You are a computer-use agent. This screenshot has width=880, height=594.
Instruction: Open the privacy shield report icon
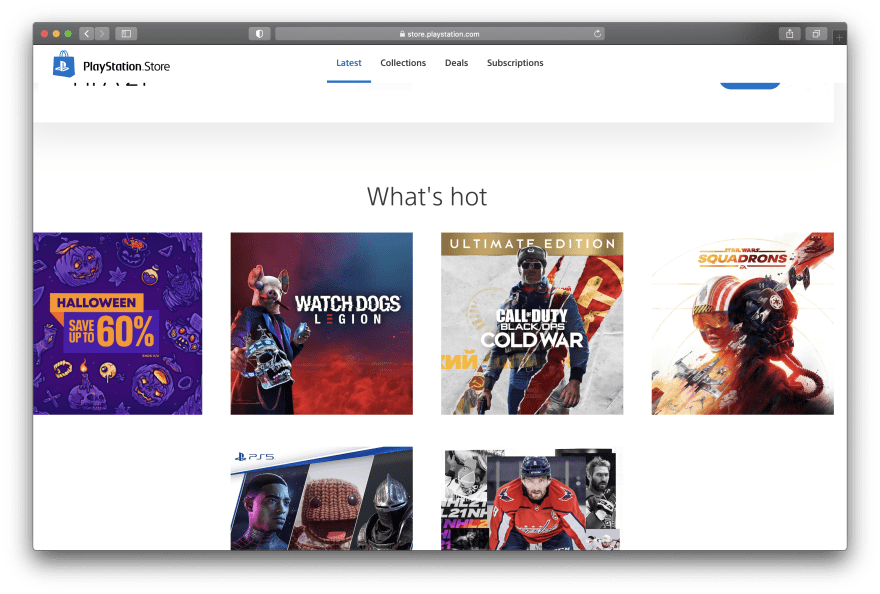coord(259,34)
